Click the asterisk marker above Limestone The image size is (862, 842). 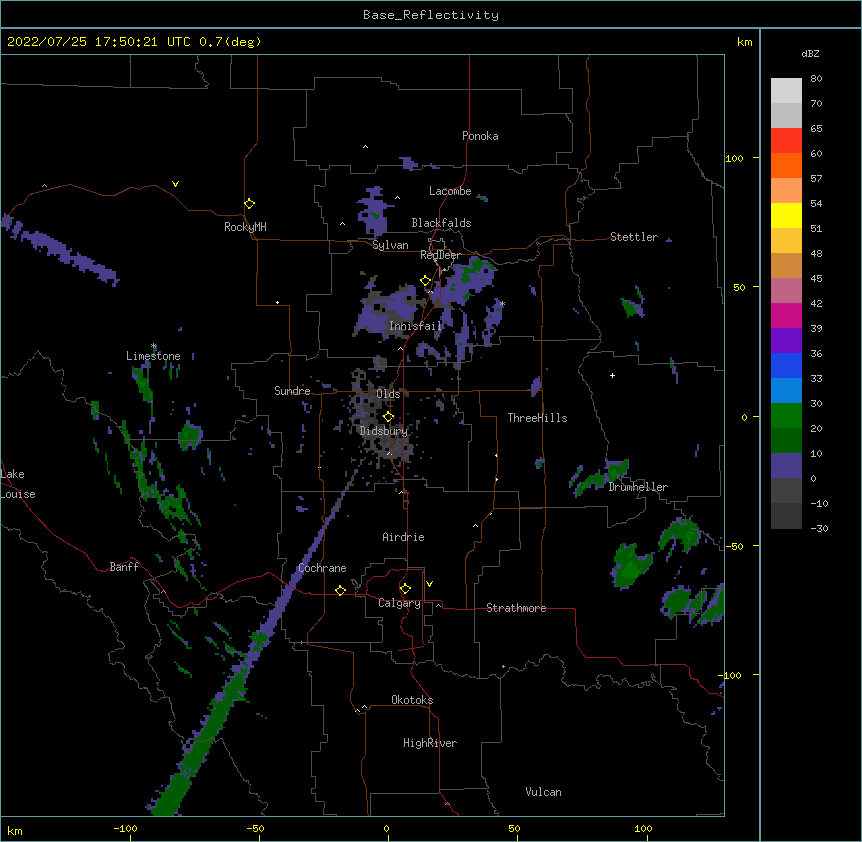pos(154,346)
